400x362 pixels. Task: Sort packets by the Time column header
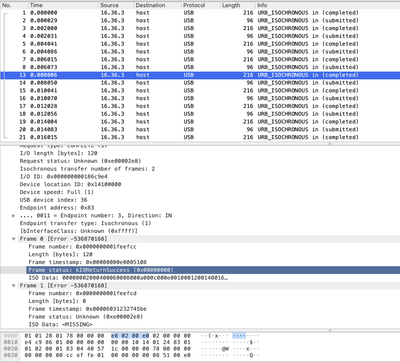tap(63, 5)
